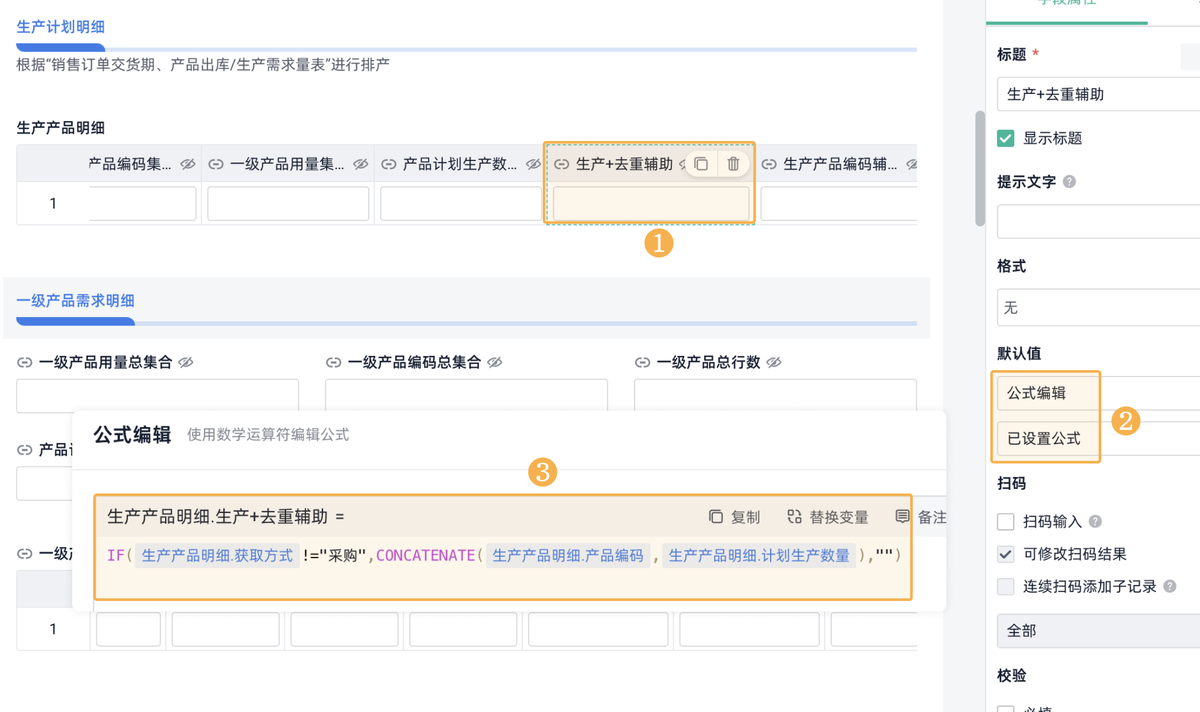Screen dimensions: 1200x712
Task: Click the 一级产品总行数 input box
Action: (775, 395)
